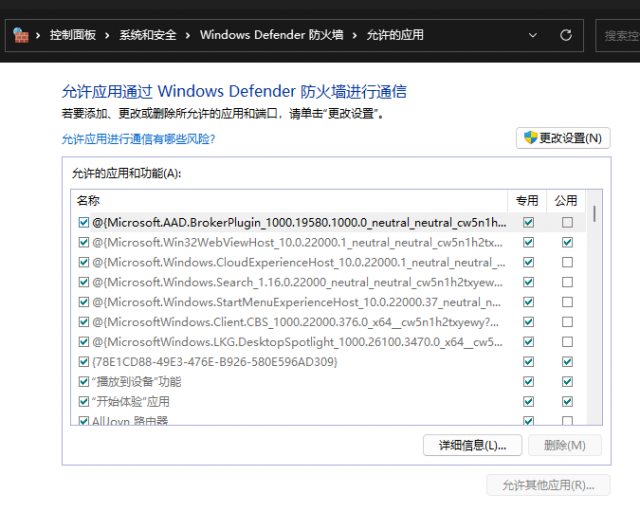The width and height of the screenshot is (640, 530).
Task: Click the 允许其他应用(R)... button
Action: (x=548, y=486)
